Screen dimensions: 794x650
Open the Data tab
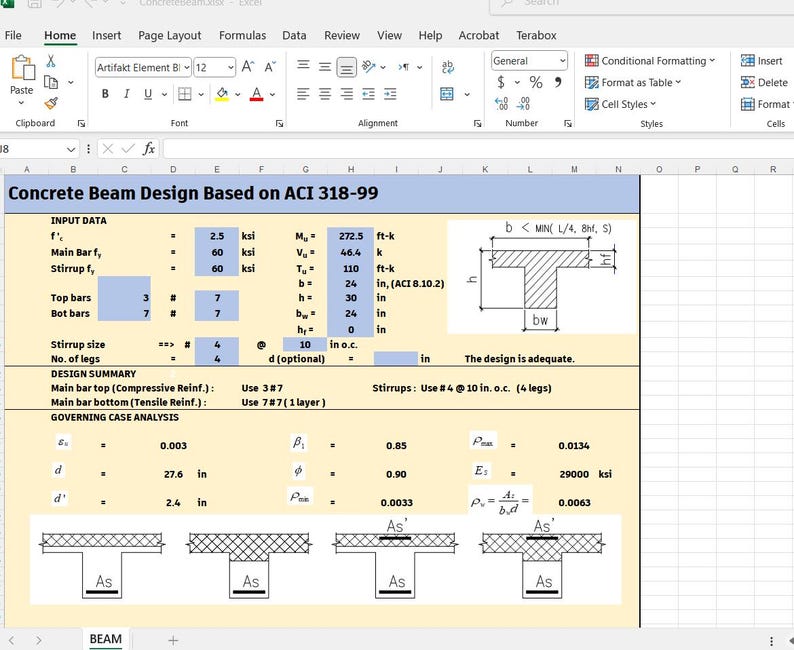pyautogui.click(x=294, y=35)
